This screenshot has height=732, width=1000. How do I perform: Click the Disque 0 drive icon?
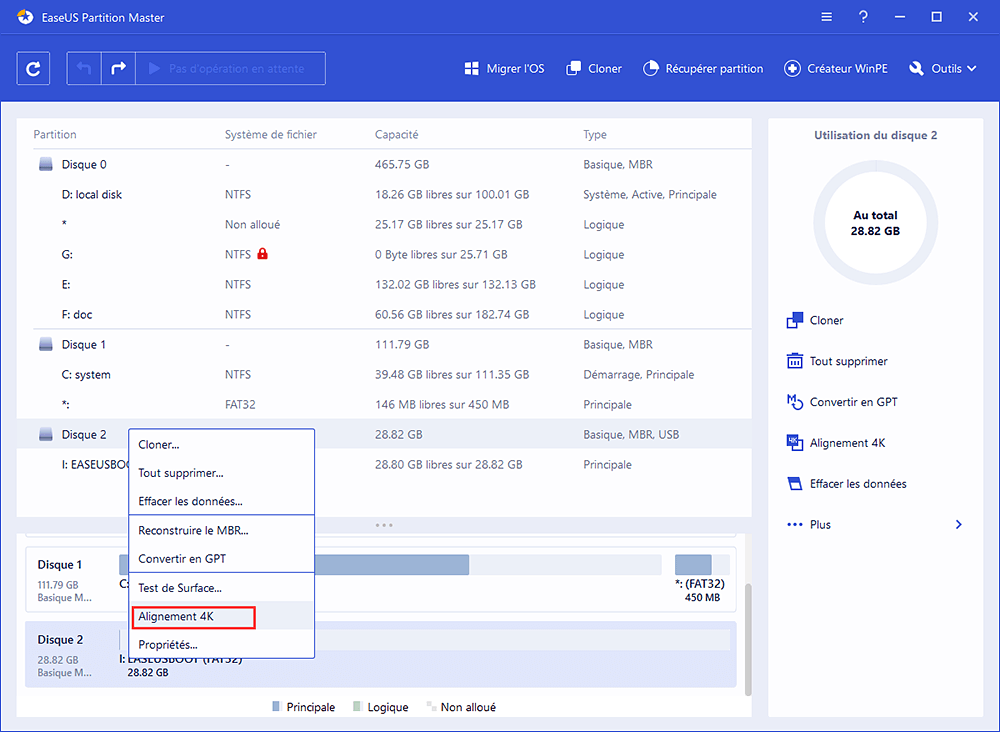46,165
